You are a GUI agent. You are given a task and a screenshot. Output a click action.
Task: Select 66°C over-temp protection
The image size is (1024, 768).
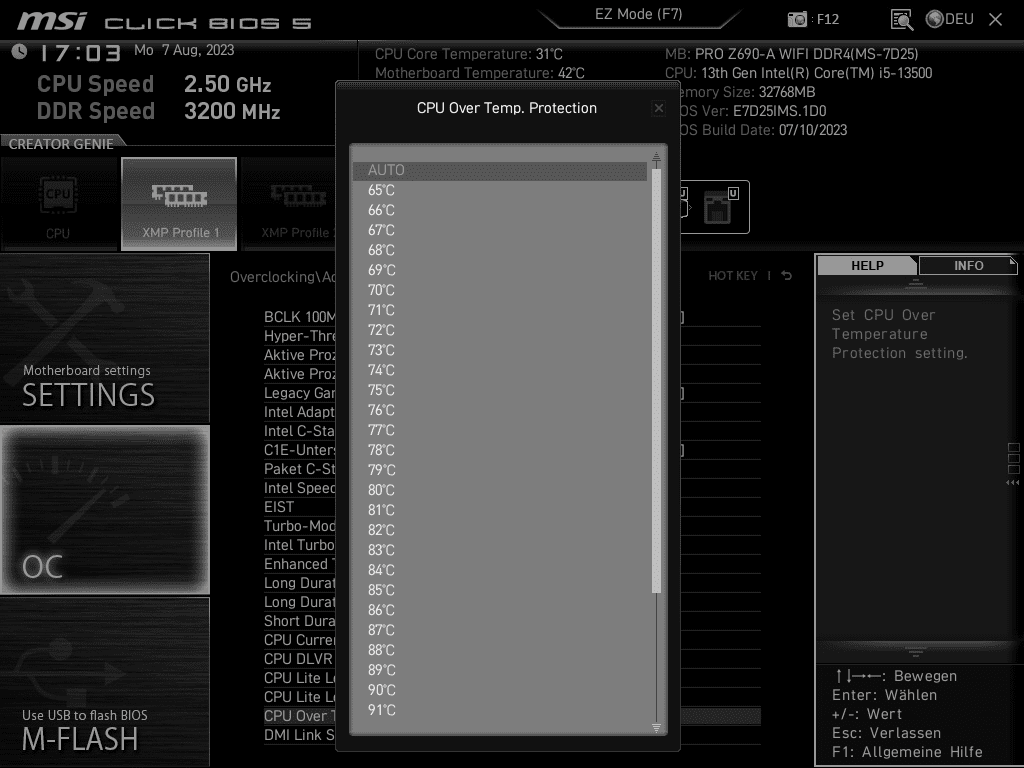pyautogui.click(x=500, y=210)
